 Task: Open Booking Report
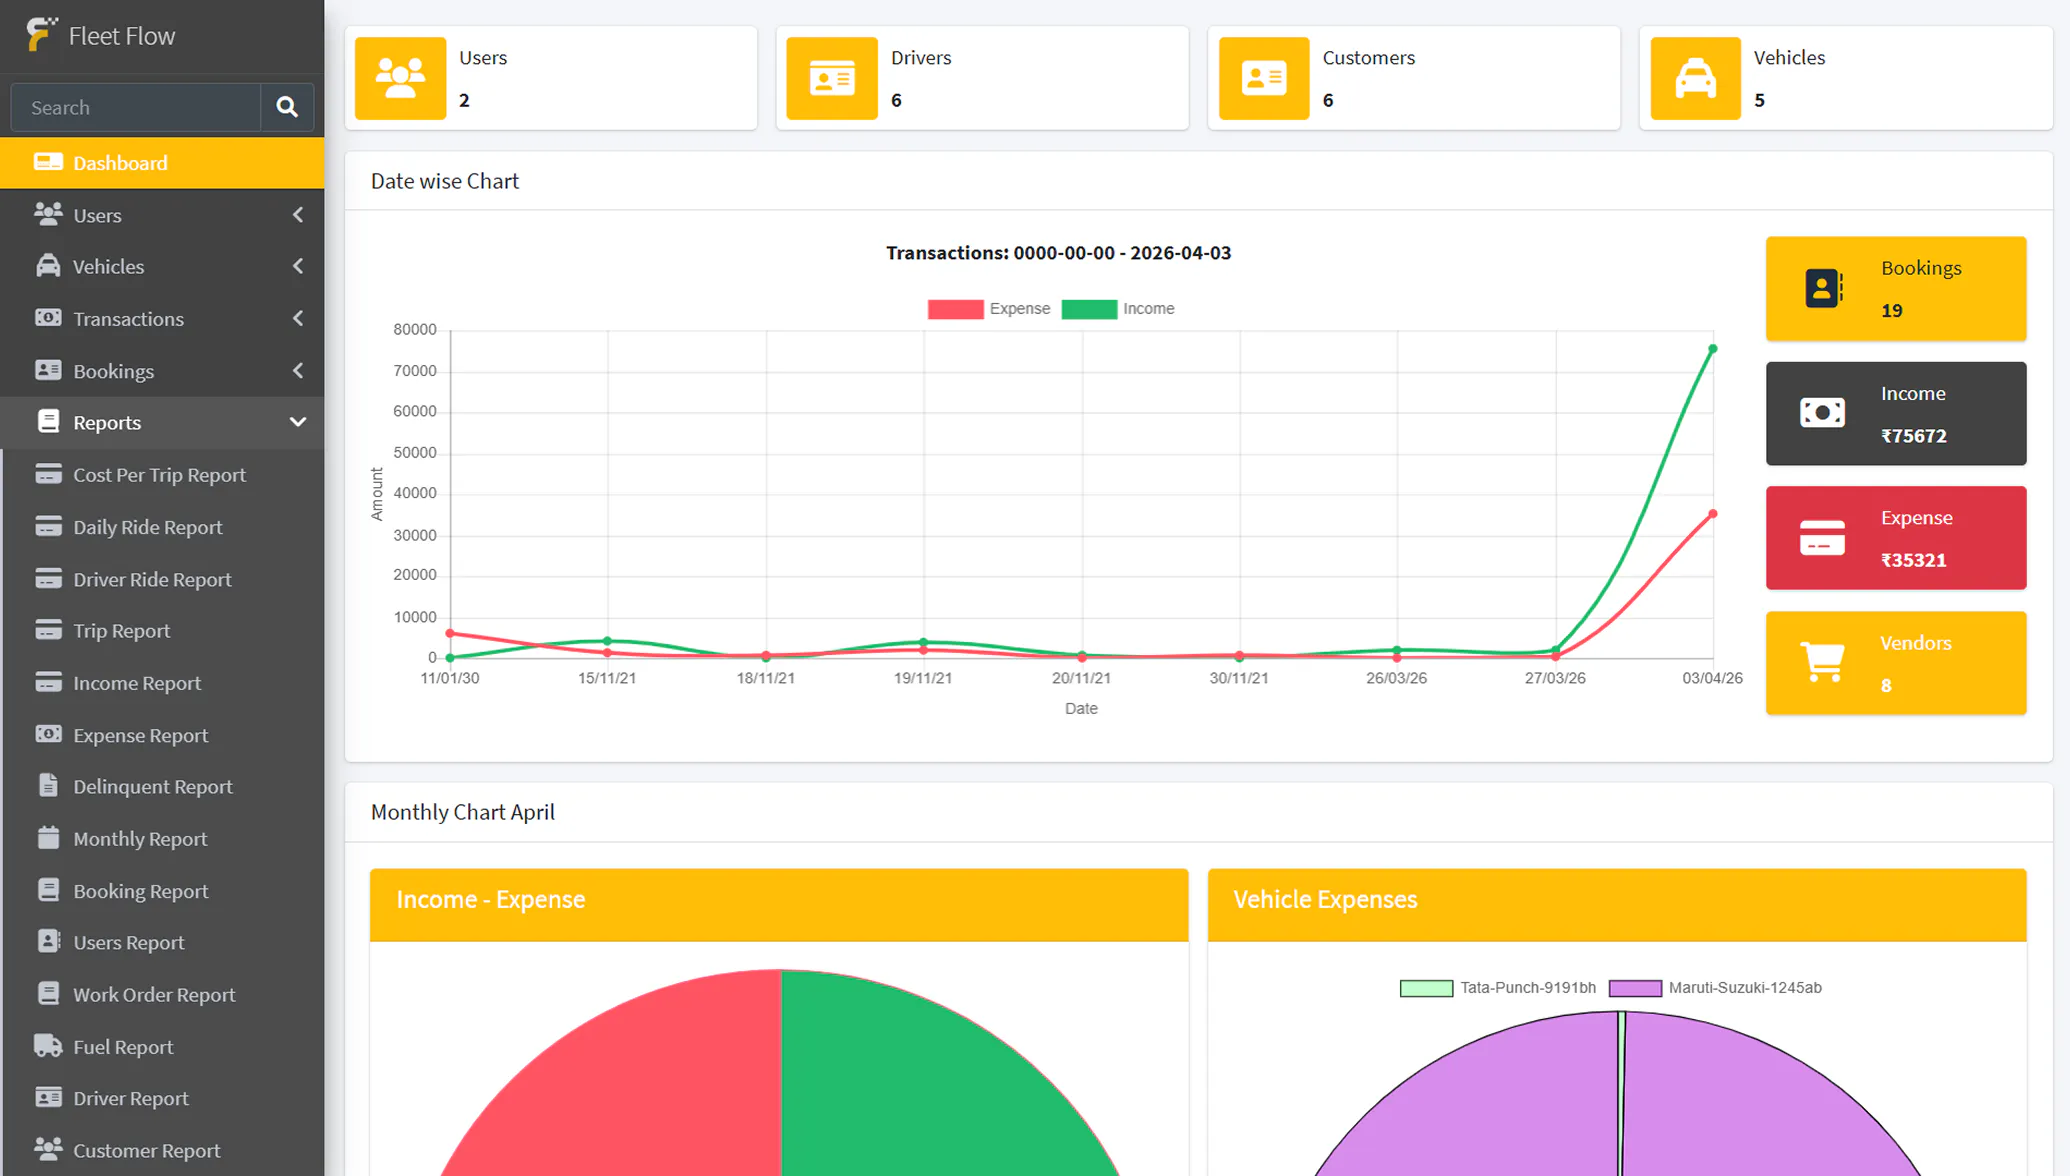click(x=162, y=891)
